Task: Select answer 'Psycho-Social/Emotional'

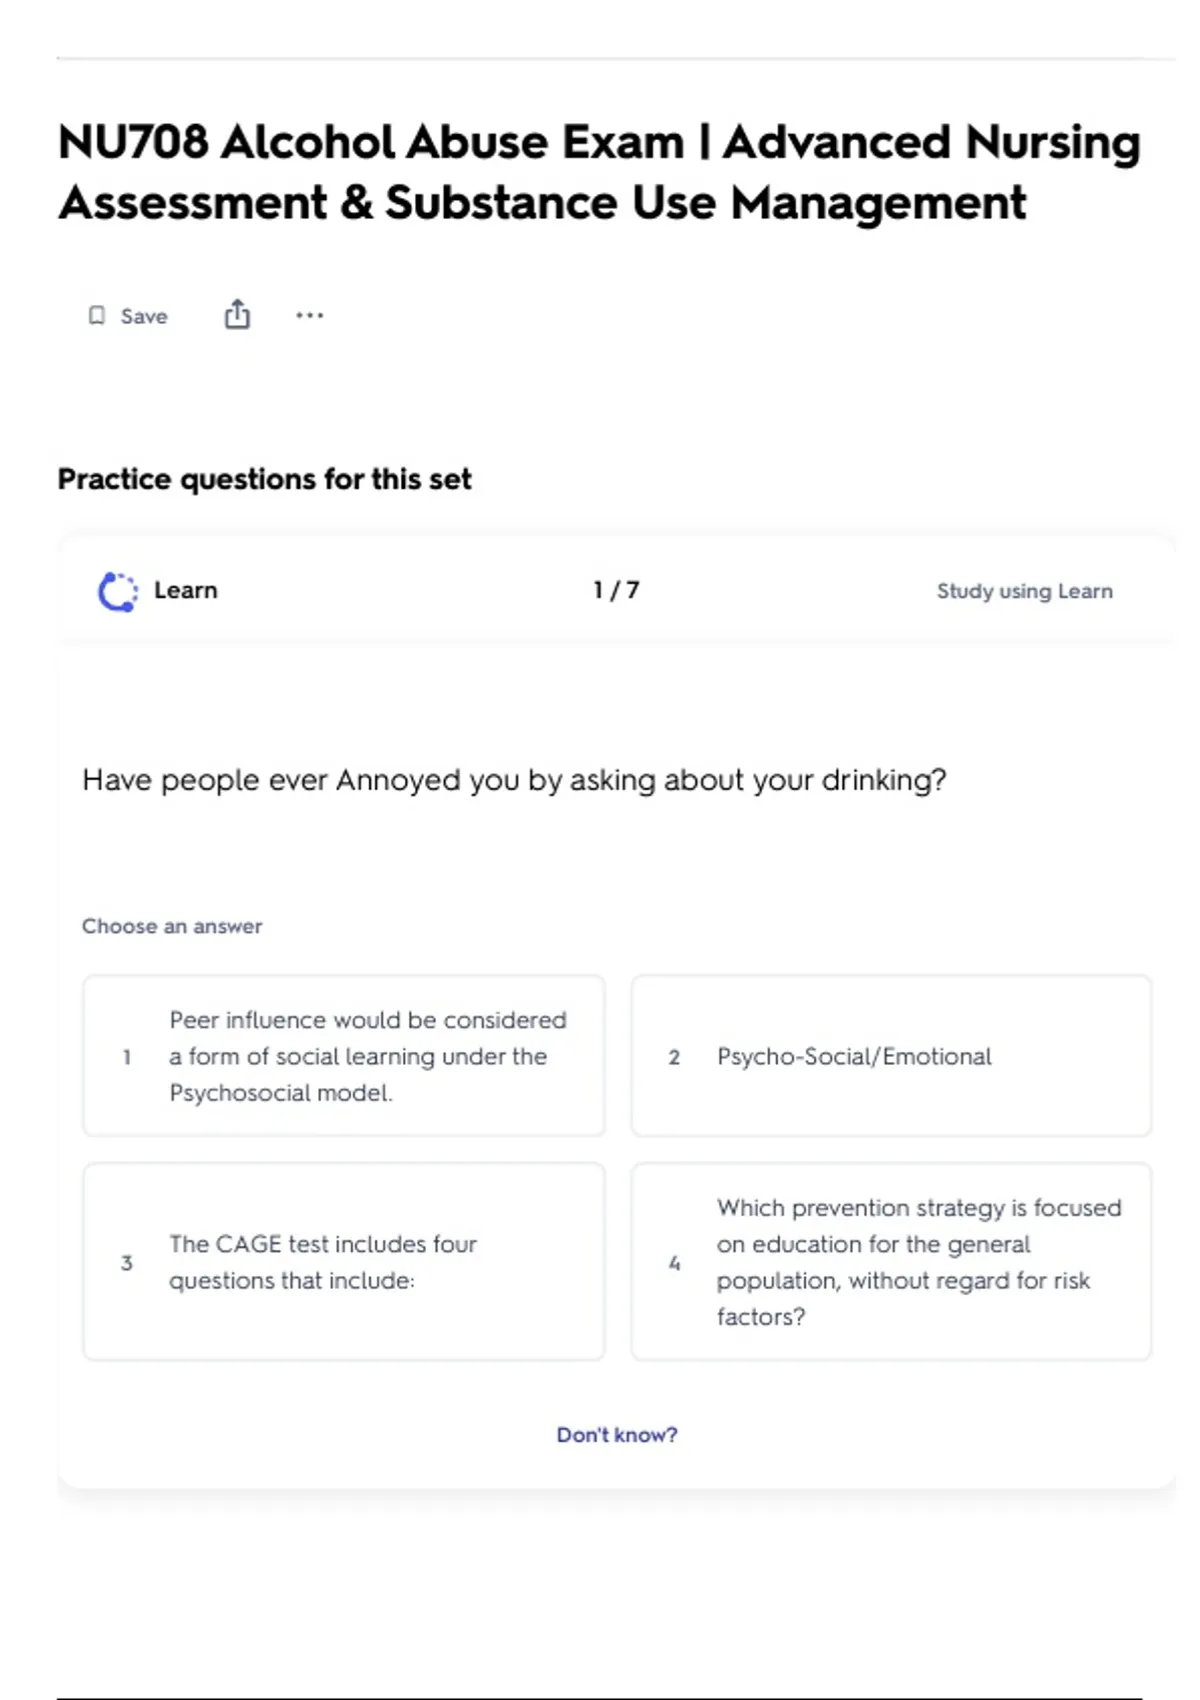Action: (890, 1056)
